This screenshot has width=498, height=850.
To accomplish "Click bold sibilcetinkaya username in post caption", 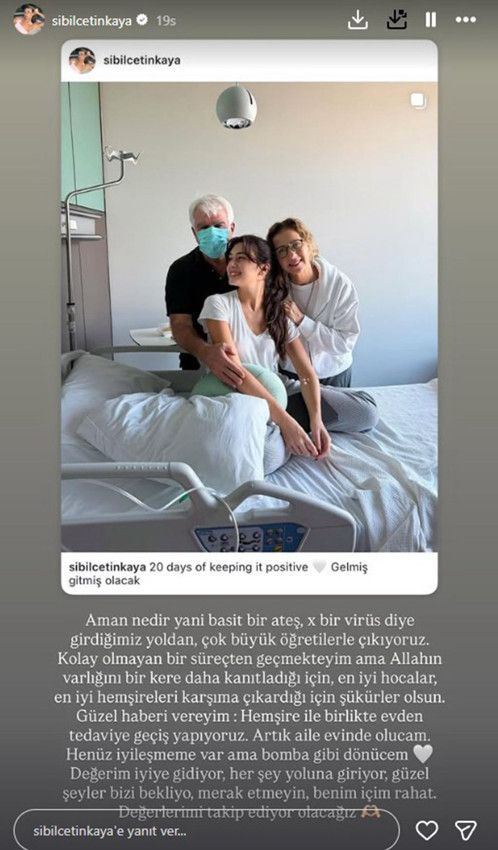I will click(x=107, y=567).
